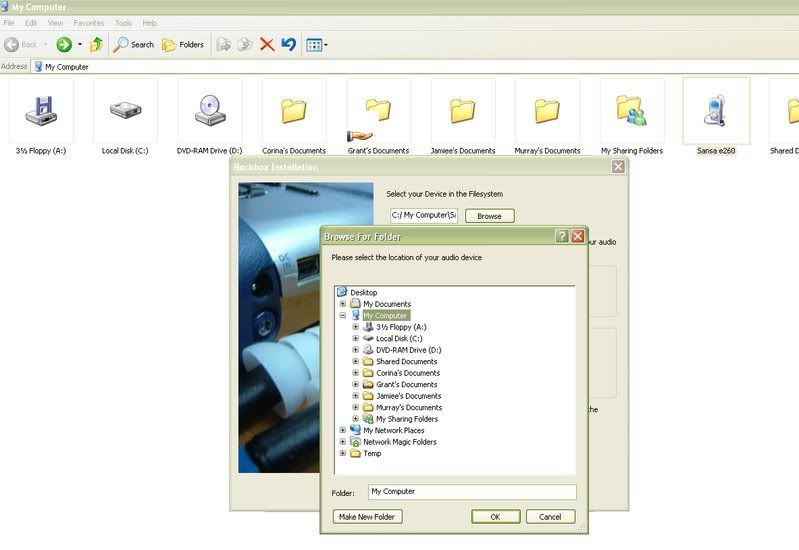
Task: Expand the My Documents tree node
Action: [343, 304]
